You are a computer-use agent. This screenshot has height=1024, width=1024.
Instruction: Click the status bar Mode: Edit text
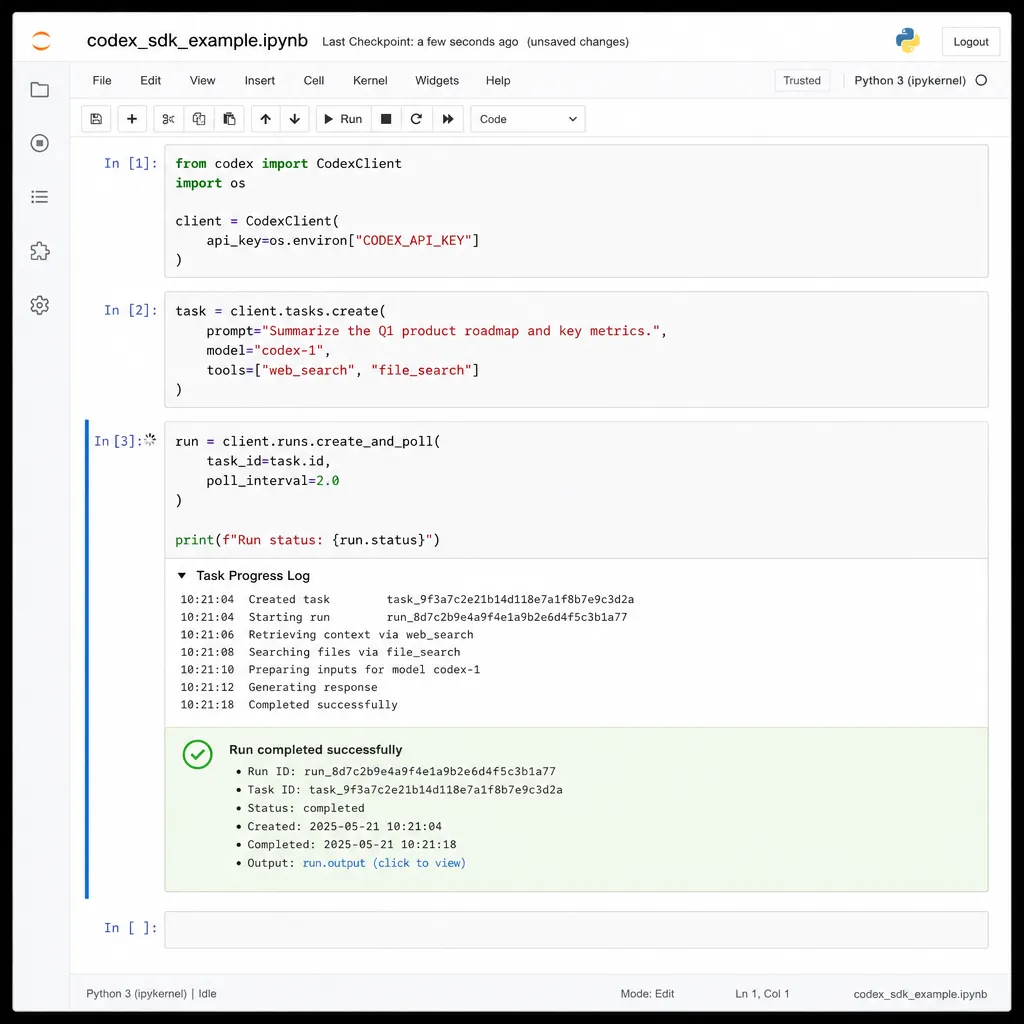(647, 993)
